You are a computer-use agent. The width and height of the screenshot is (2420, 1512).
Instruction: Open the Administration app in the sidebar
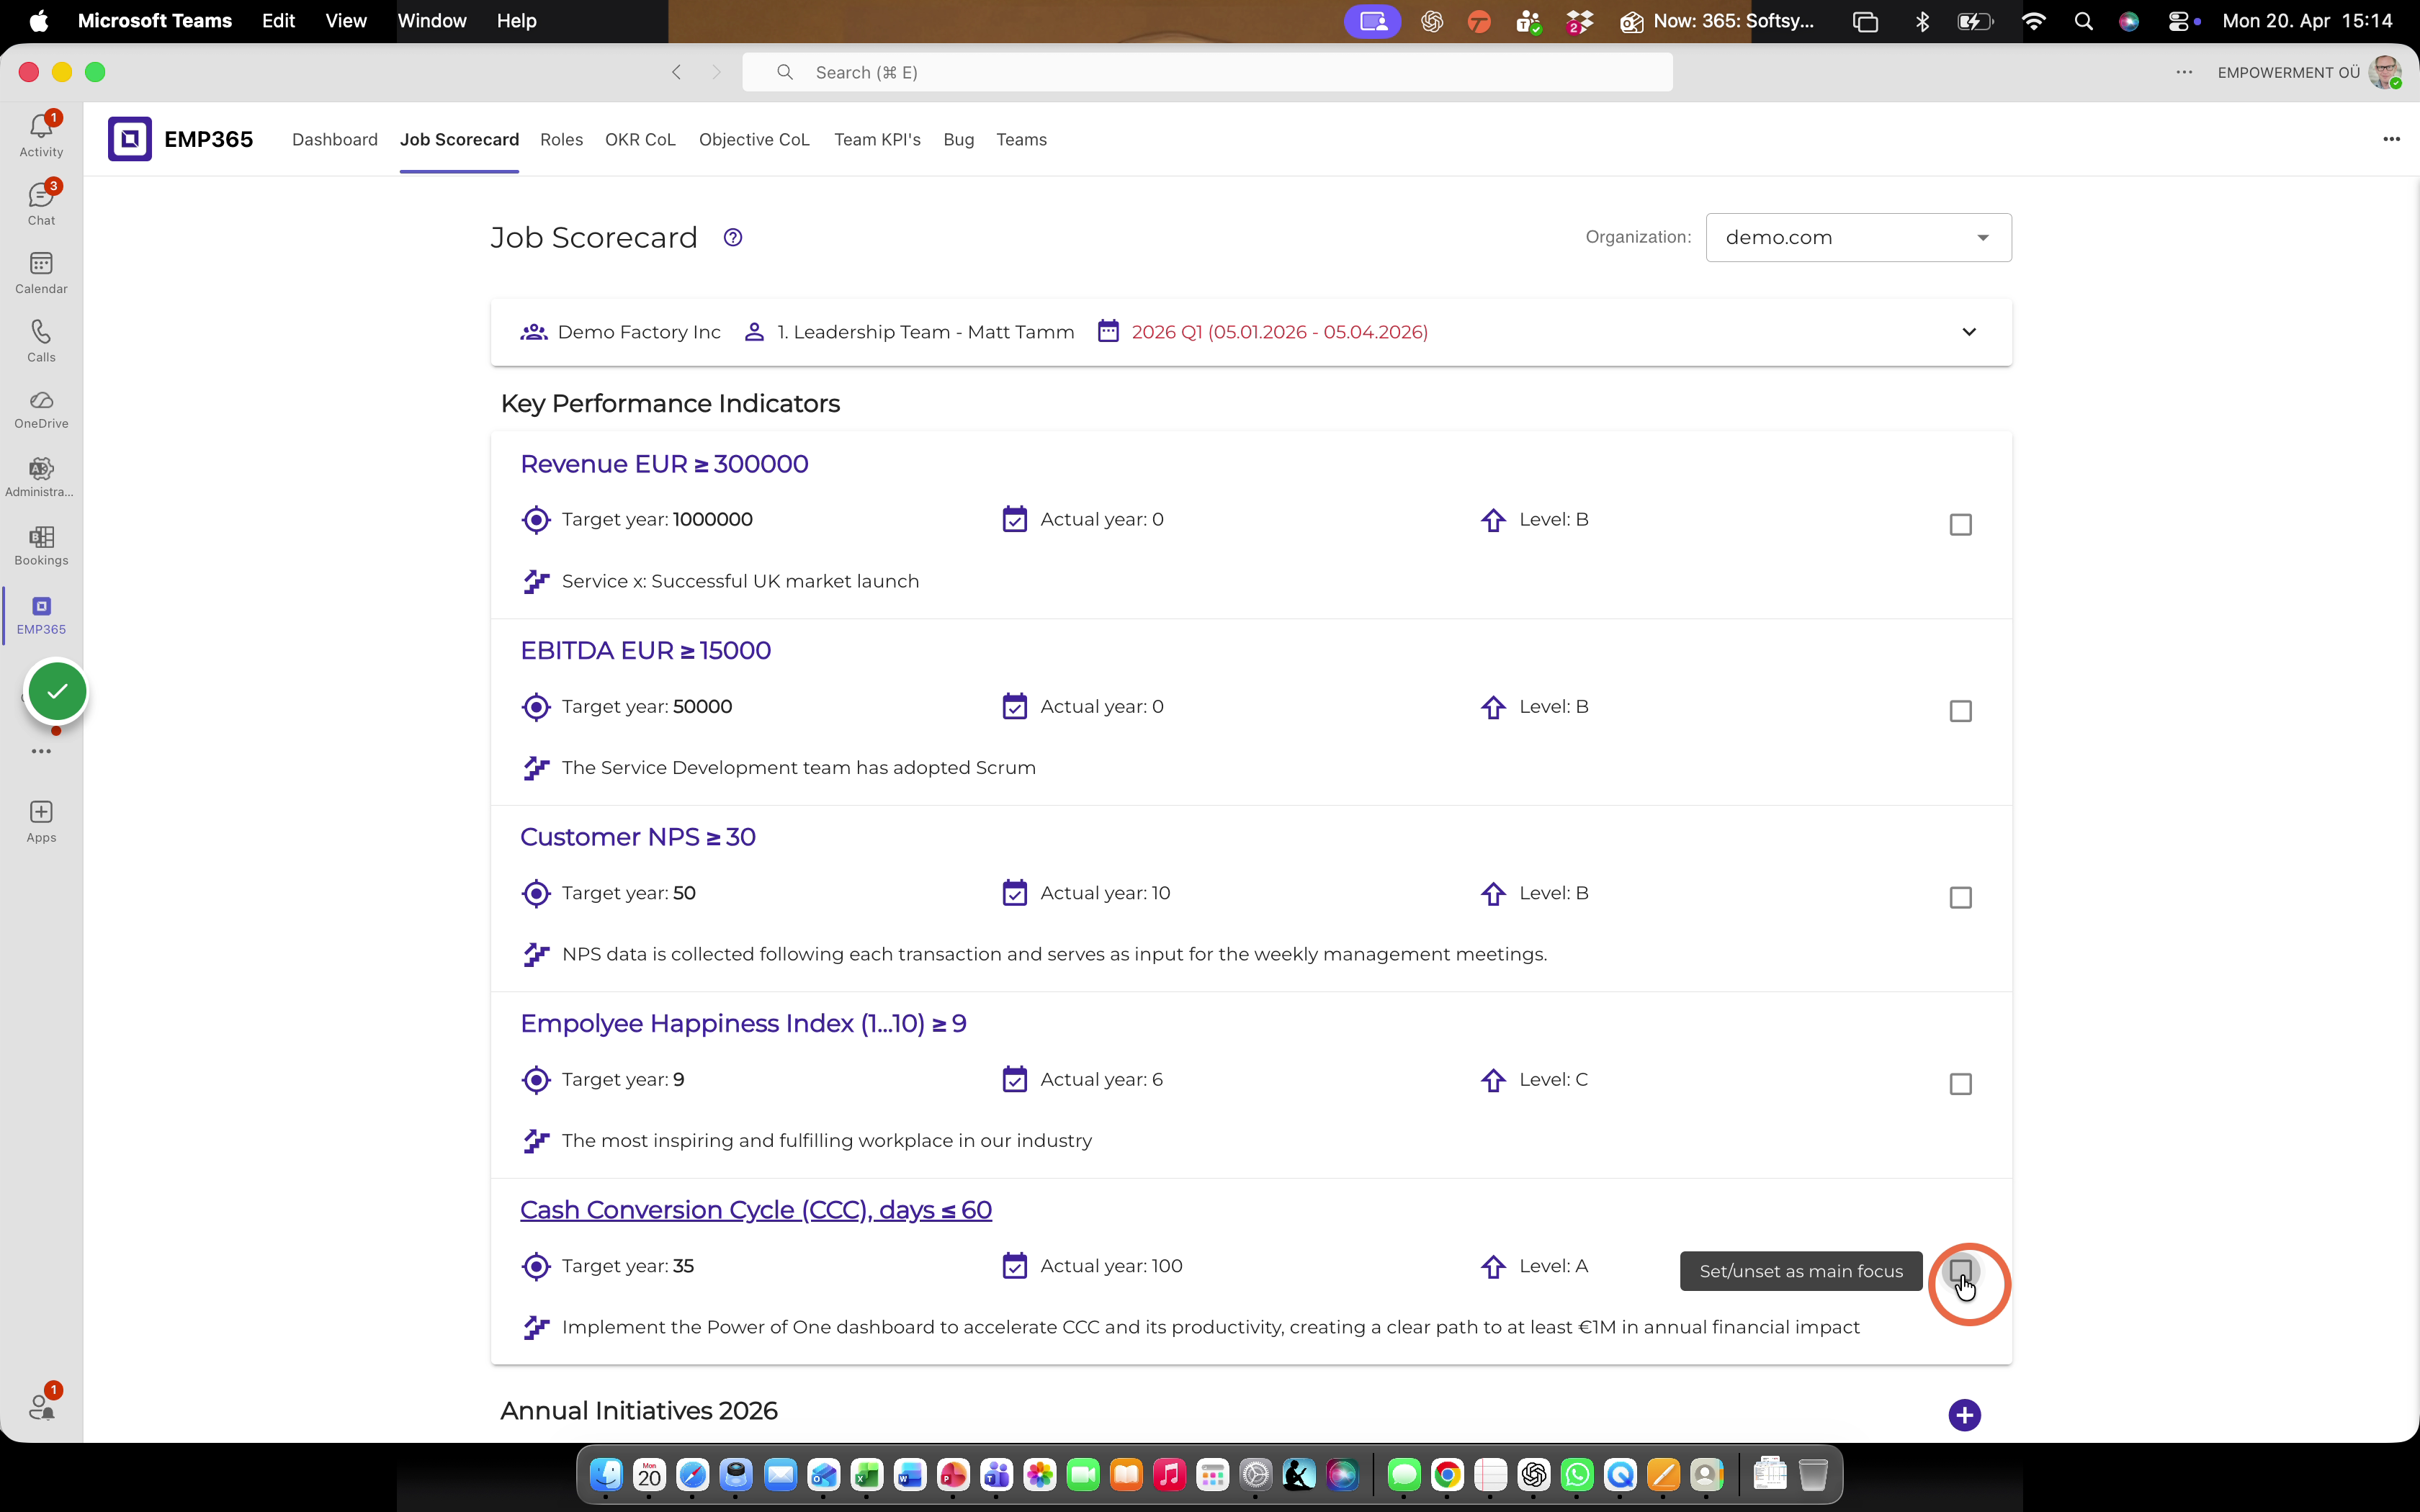coord(41,477)
